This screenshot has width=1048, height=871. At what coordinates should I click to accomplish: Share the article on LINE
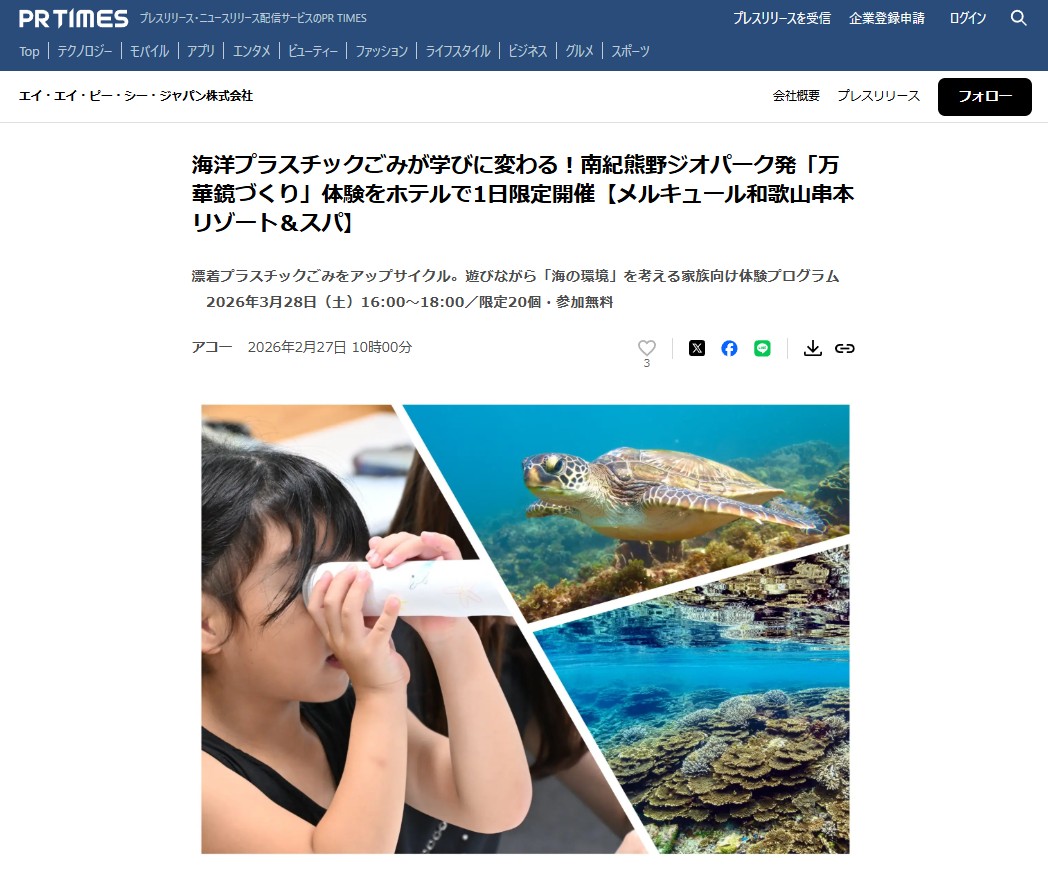(x=762, y=348)
